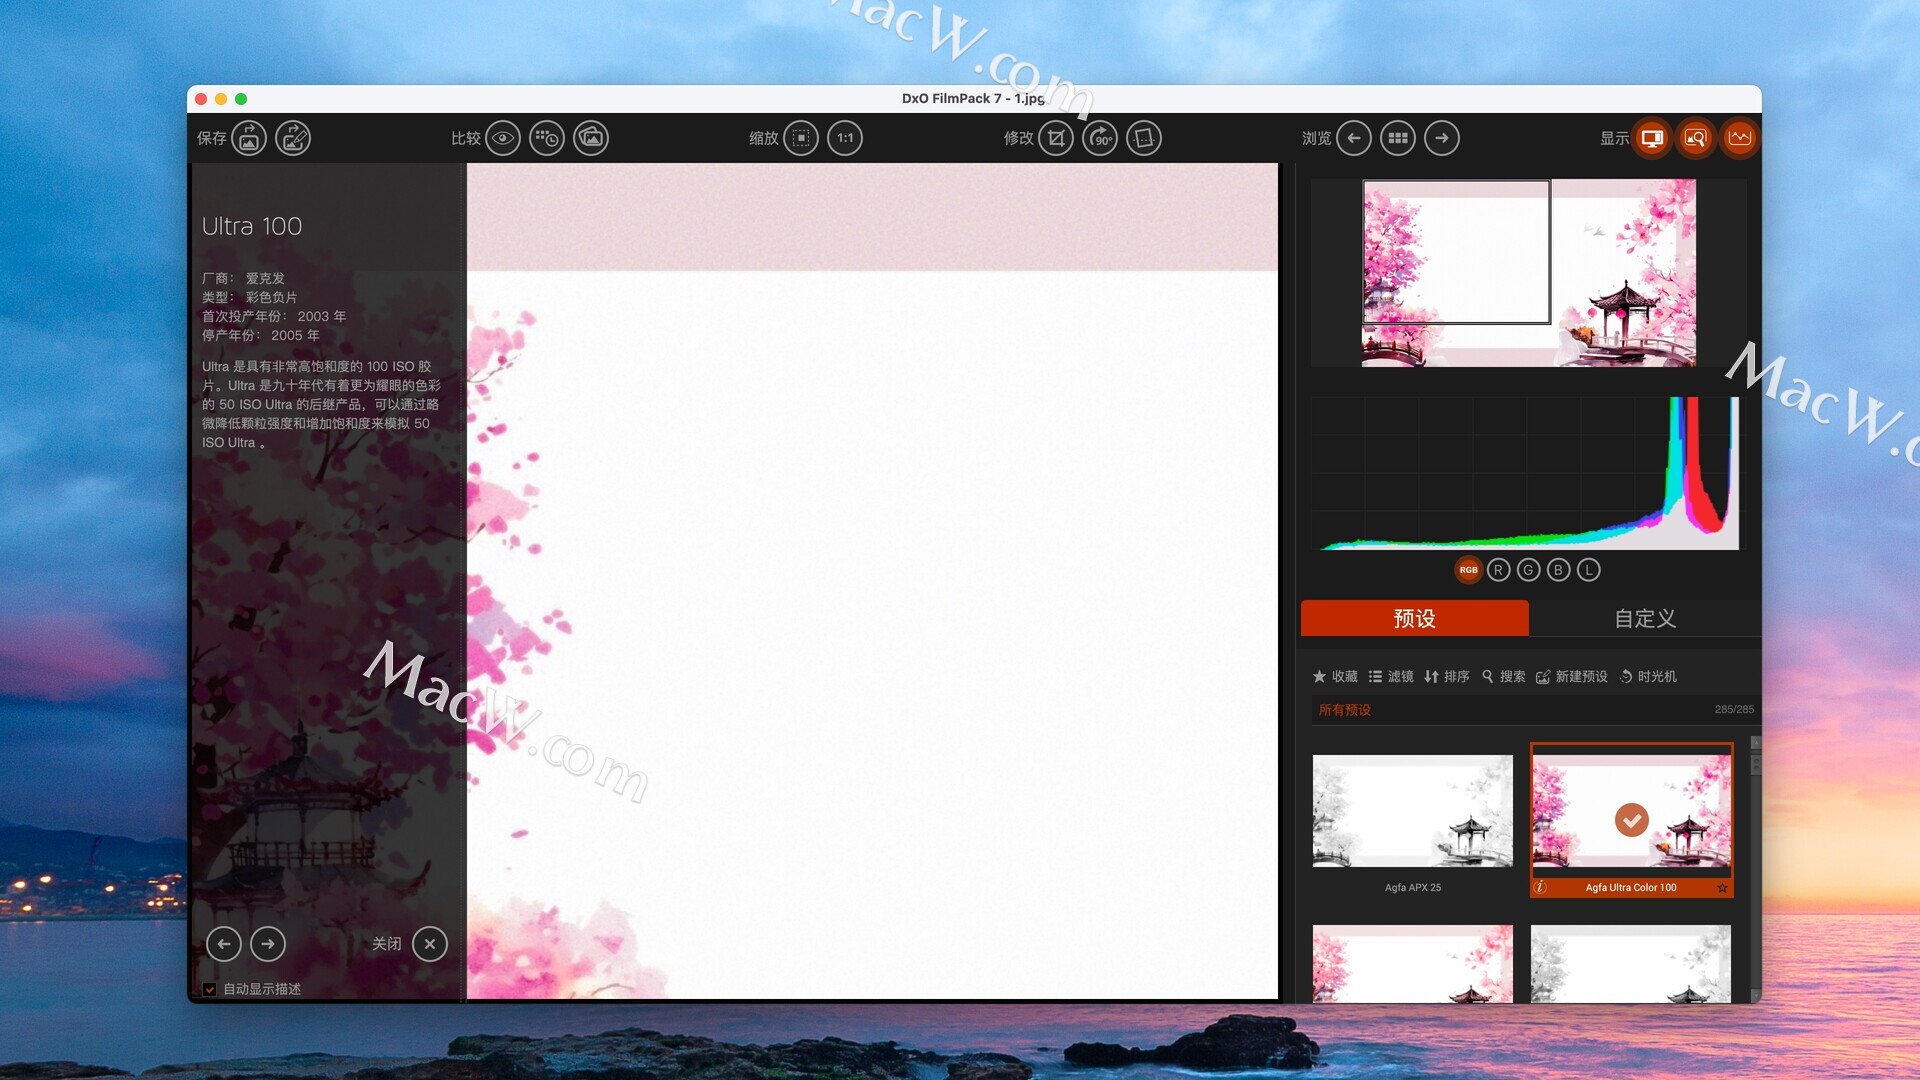Click 收藏 favorites filter

1335,677
